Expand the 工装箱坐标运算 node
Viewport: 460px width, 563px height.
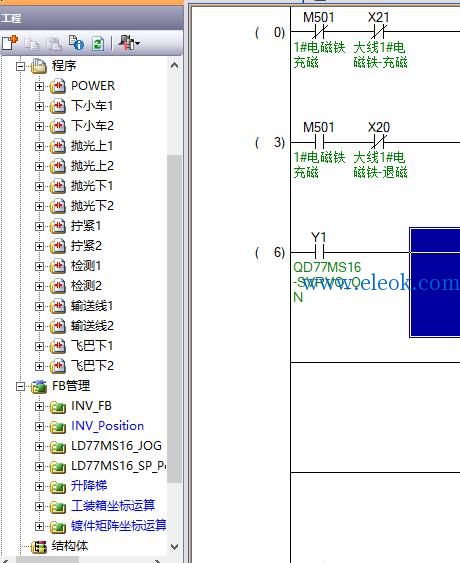pyautogui.click(x=39, y=506)
